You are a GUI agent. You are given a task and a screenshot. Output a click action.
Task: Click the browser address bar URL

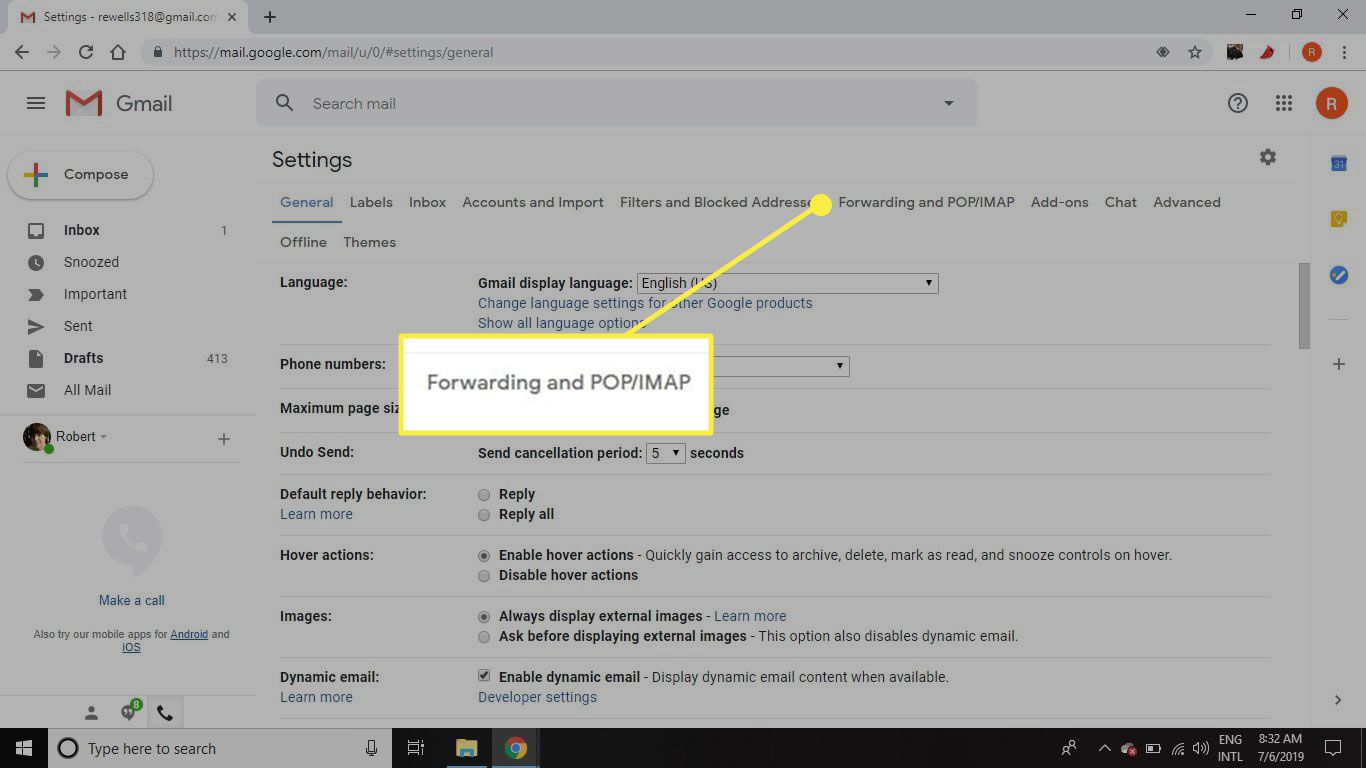(x=333, y=52)
